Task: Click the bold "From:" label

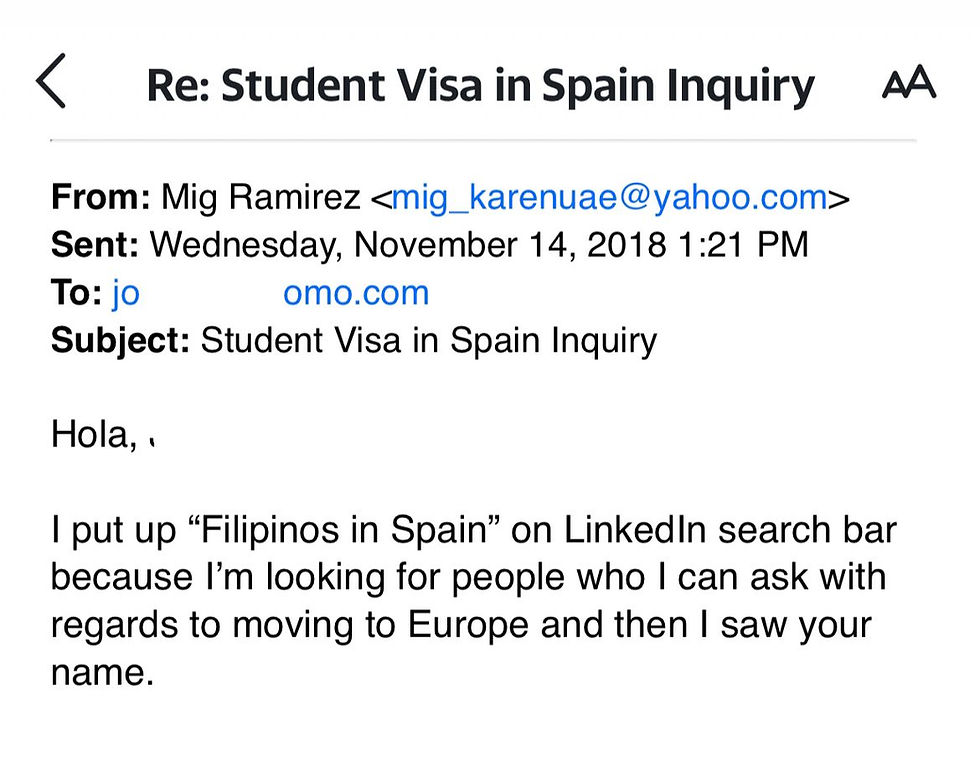Action: pos(101,197)
